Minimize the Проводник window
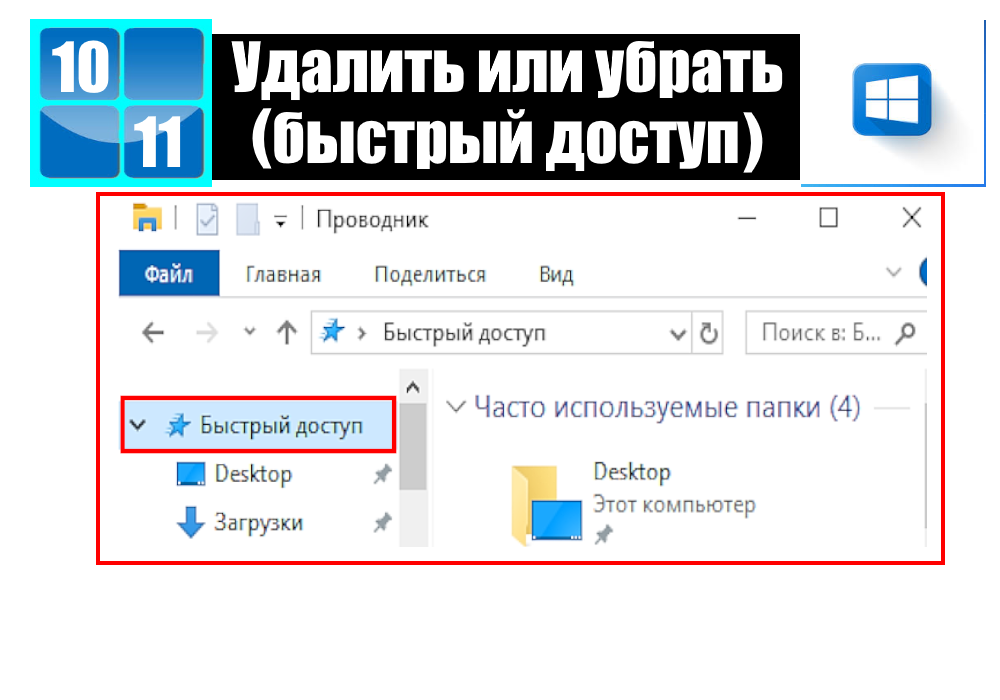The width and height of the screenshot is (1000, 700). tap(747, 219)
